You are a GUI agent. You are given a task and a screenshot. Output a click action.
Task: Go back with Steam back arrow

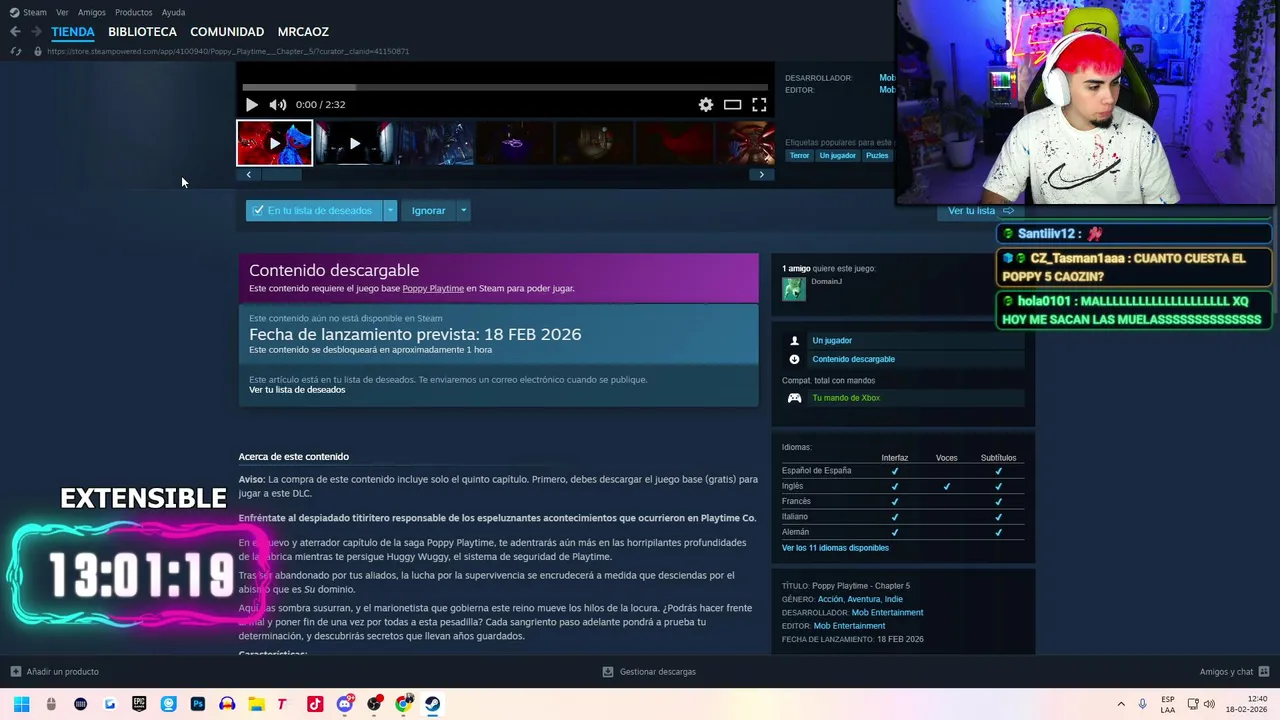click(x=15, y=32)
